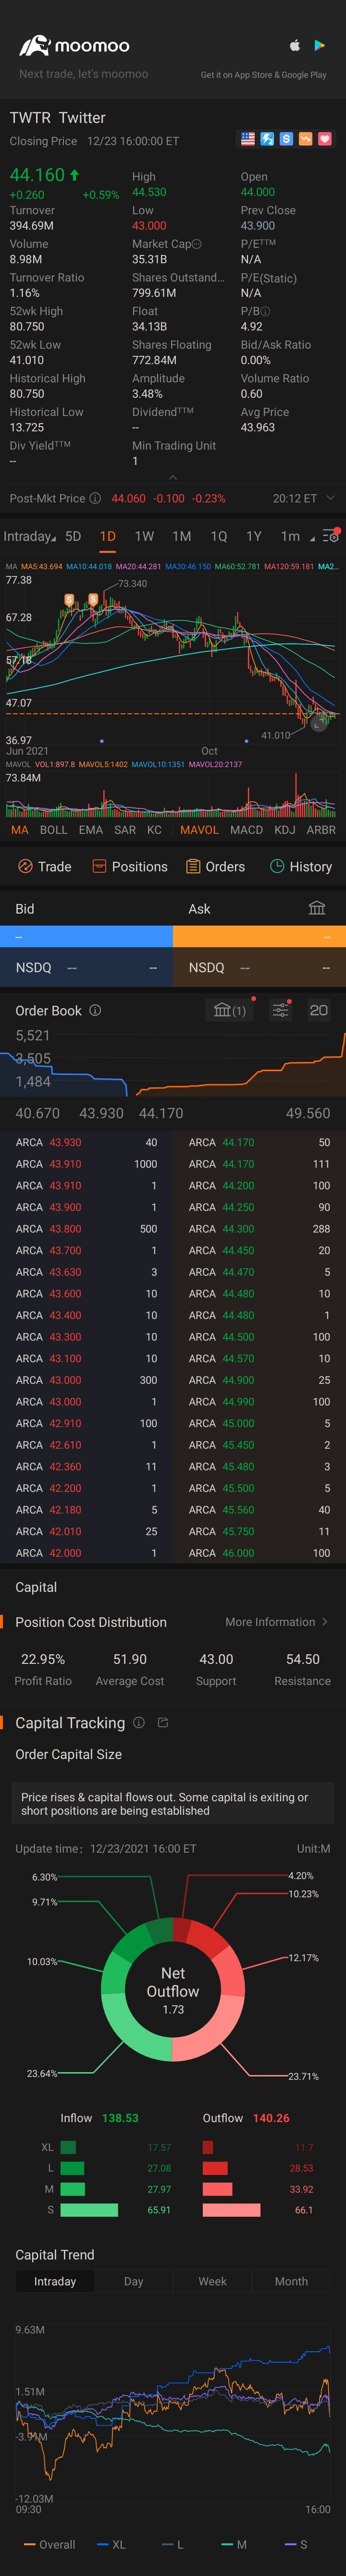Image resolution: width=346 pixels, height=2576 pixels.
Task: Share Capital Tracking via export icon
Action: pyautogui.click(x=164, y=1723)
